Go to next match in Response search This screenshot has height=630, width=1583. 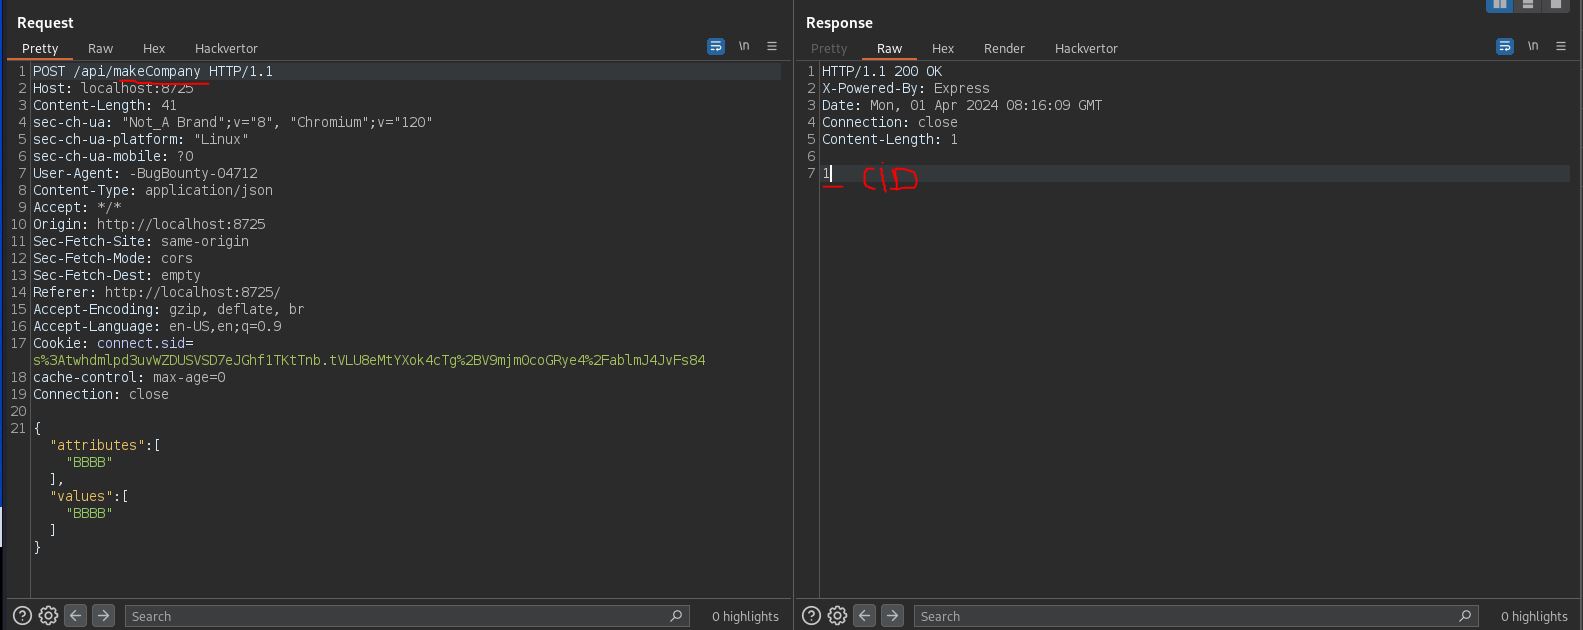pos(893,616)
